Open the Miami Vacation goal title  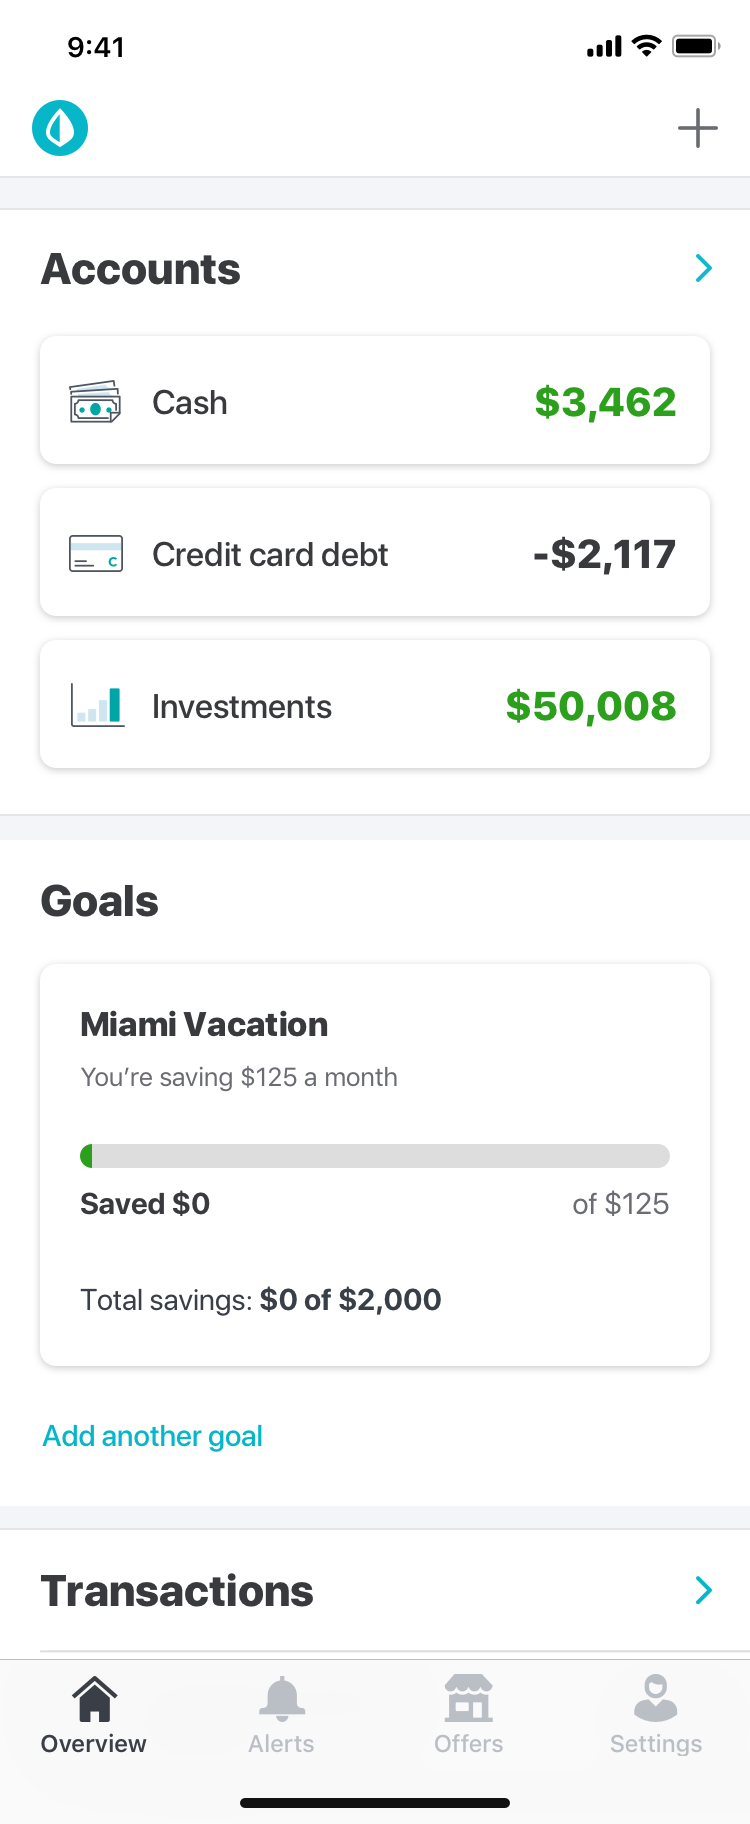[x=204, y=1024]
